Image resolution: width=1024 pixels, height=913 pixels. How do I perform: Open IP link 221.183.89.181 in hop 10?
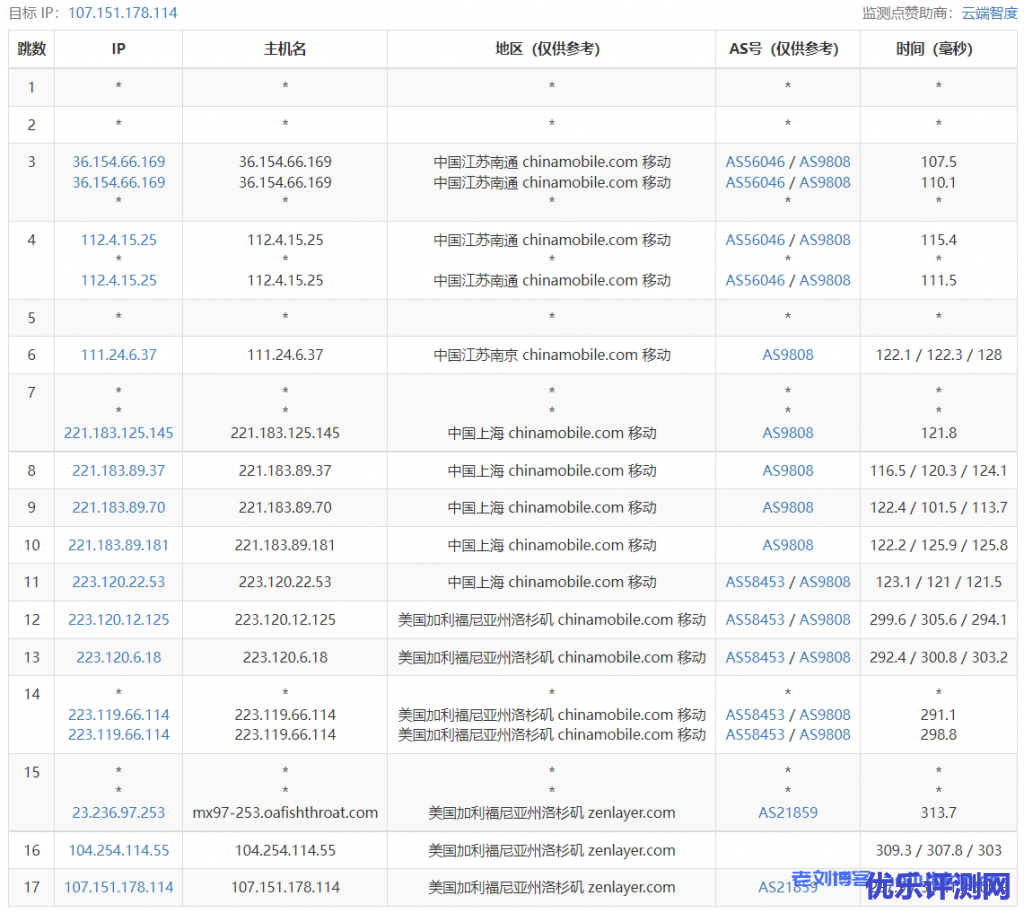(x=118, y=545)
